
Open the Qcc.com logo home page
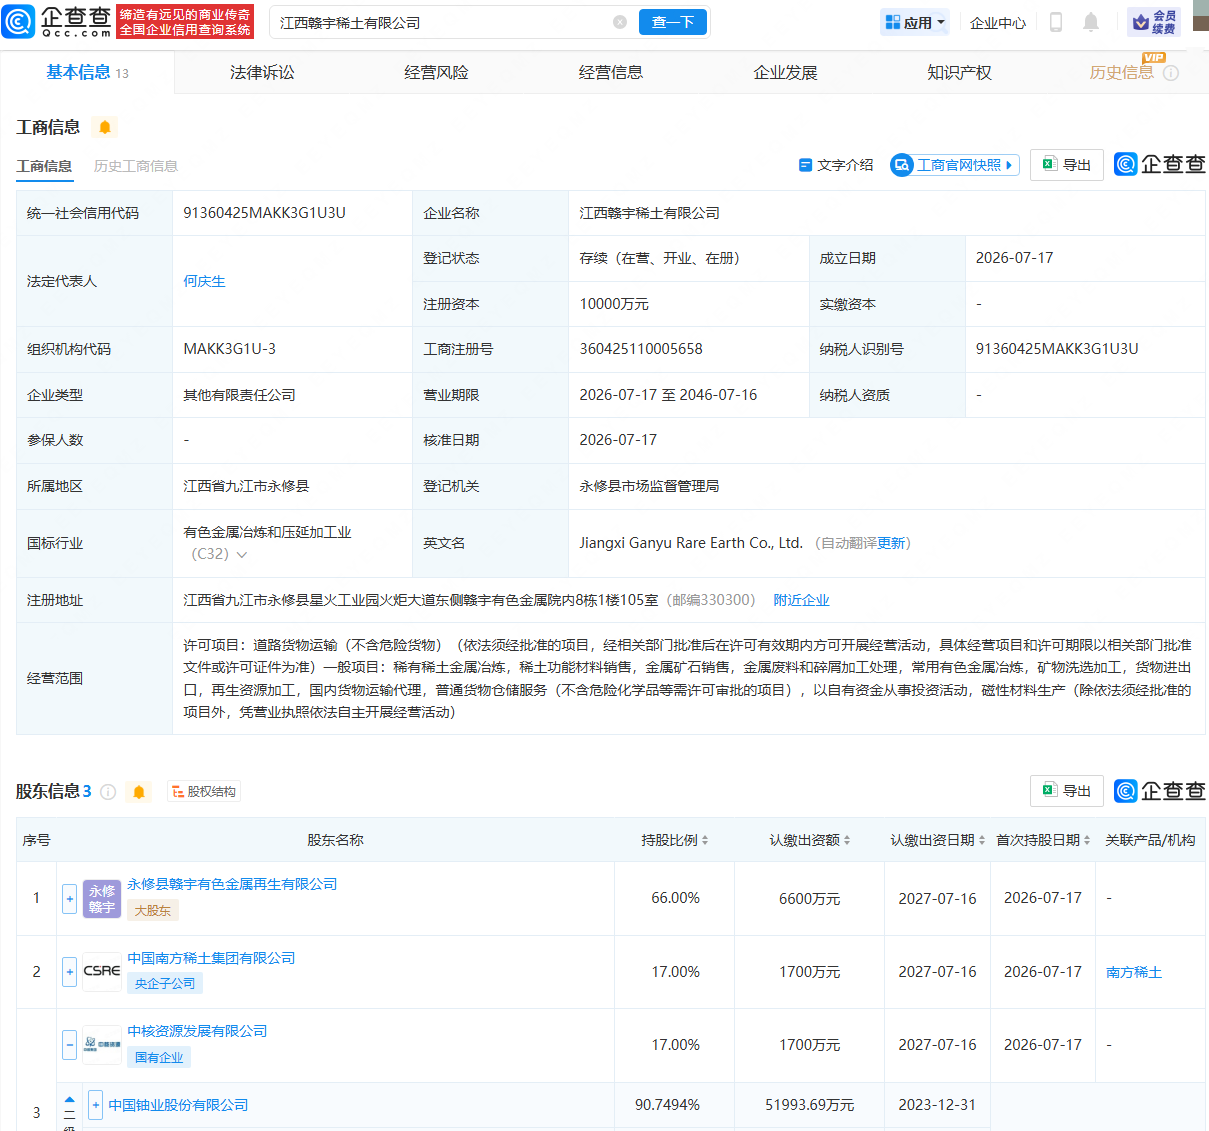pyautogui.click(x=57, y=21)
